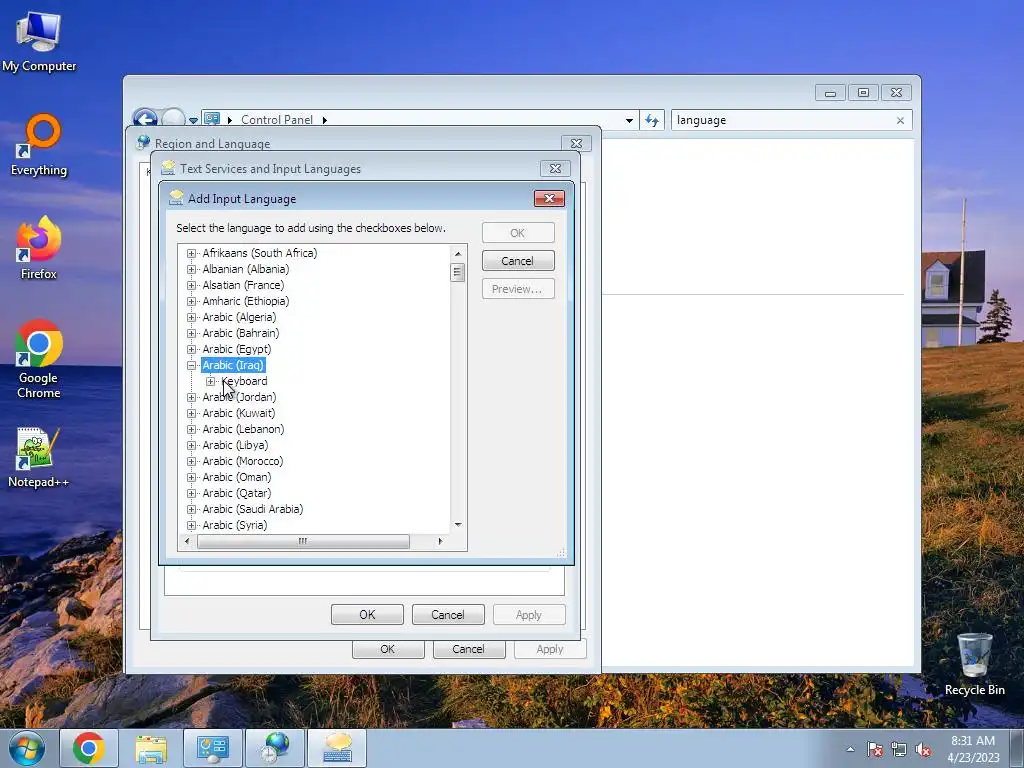
Task: Select Arabic (Saudi Arabia) entry
Action: pyautogui.click(x=252, y=509)
